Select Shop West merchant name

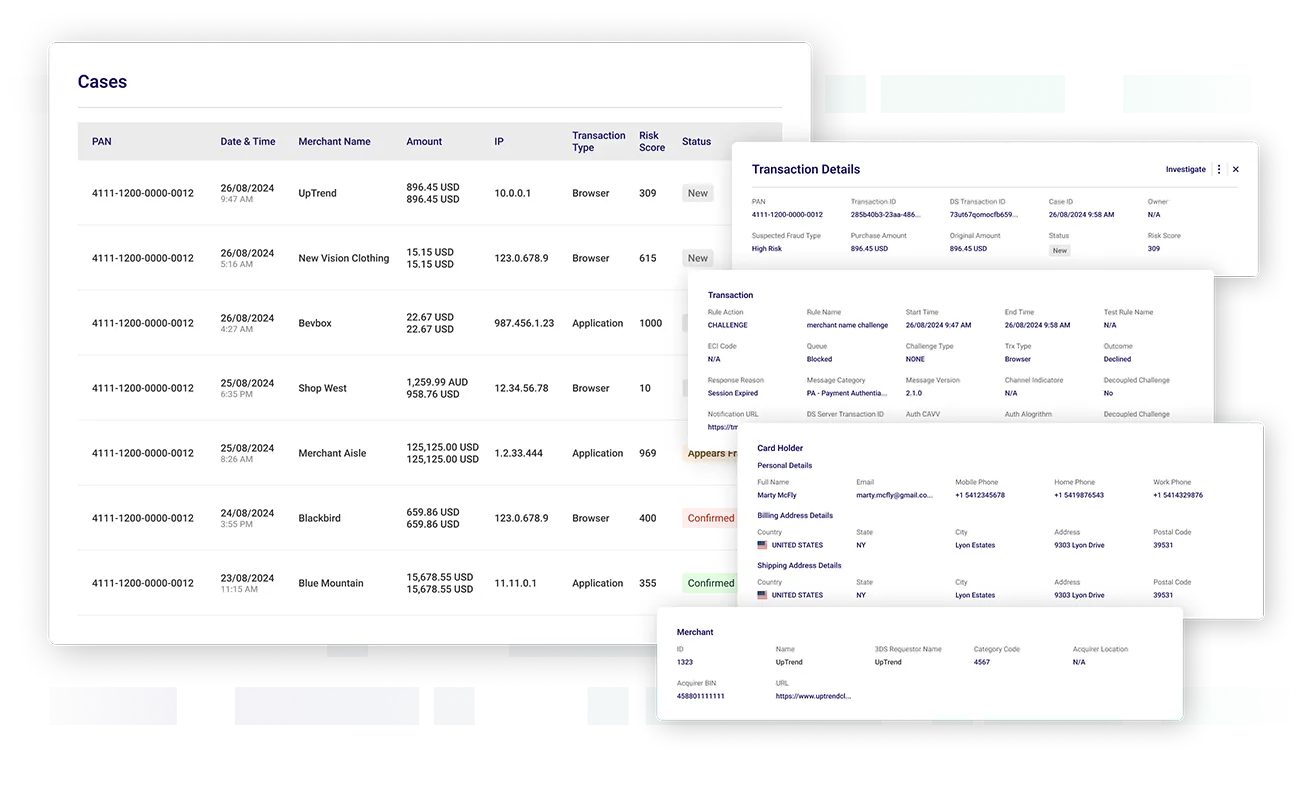[322, 388]
